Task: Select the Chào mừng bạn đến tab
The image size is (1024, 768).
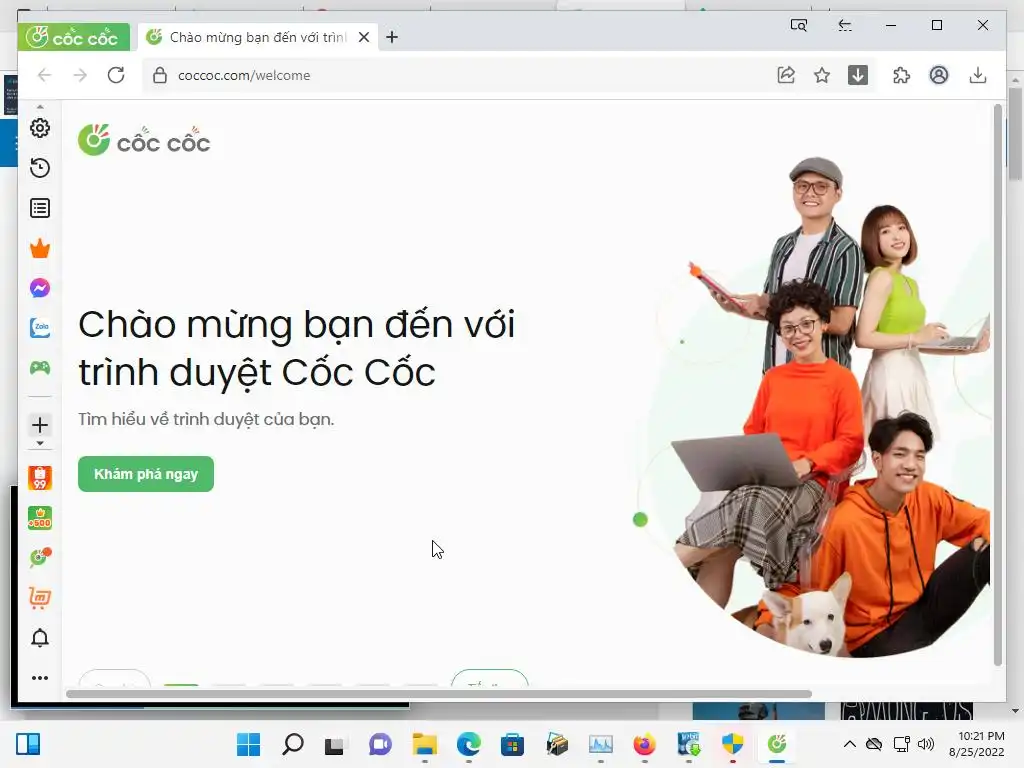Action: 258,37
